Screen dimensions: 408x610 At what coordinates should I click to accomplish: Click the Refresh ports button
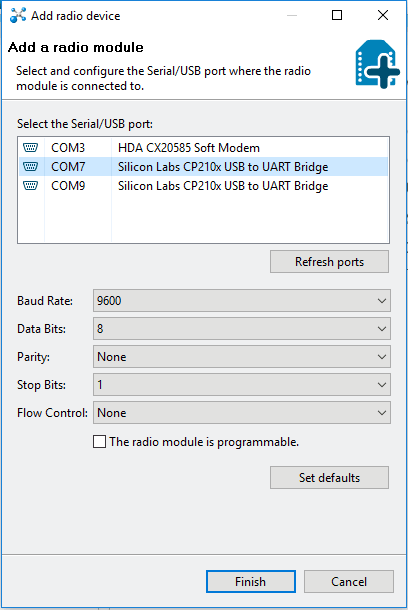click(329, 262)
